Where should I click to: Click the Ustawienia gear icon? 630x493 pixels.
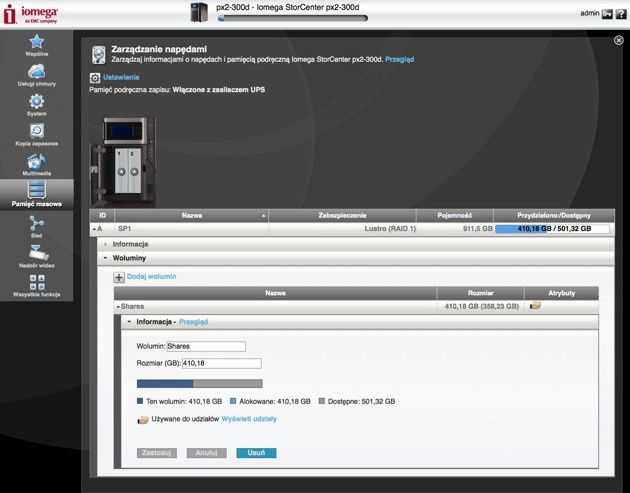[95, 78]
